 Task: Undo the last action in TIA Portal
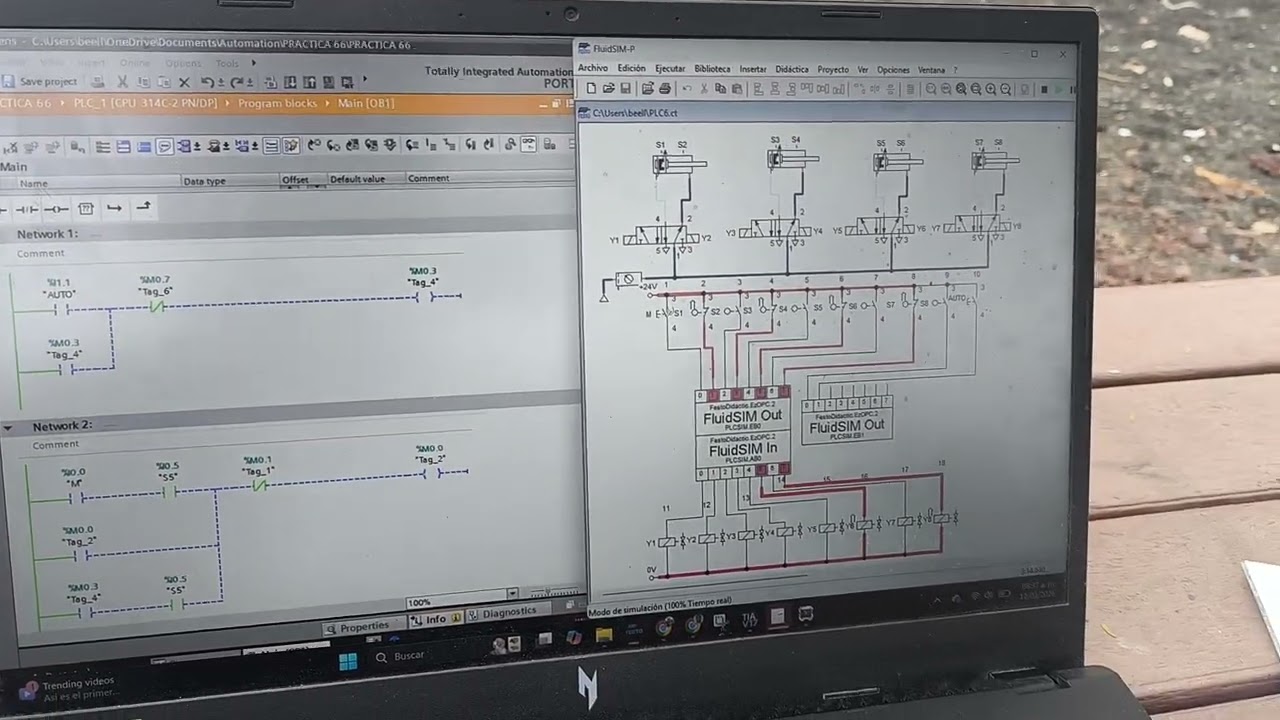coord(207,82)
